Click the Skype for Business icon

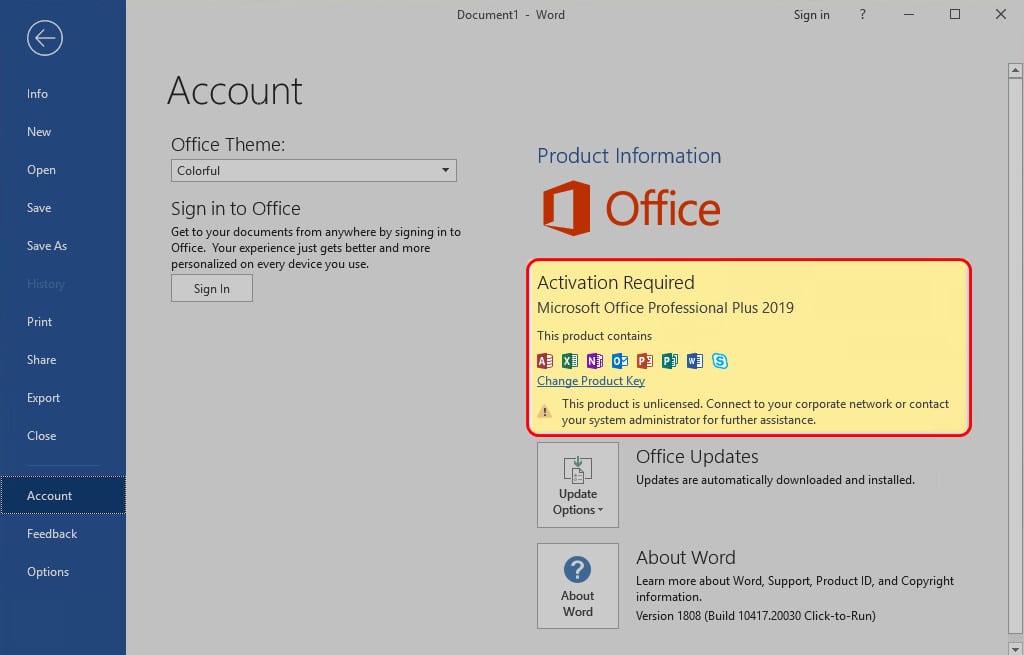tap(720, 360)
